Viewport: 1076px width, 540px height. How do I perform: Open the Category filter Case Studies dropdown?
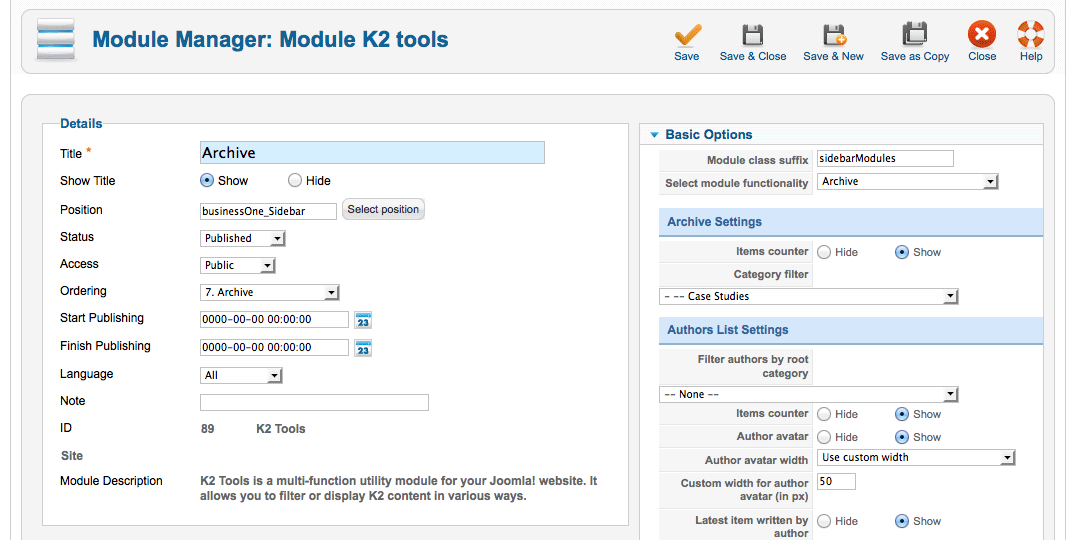[x=808, y=296]
